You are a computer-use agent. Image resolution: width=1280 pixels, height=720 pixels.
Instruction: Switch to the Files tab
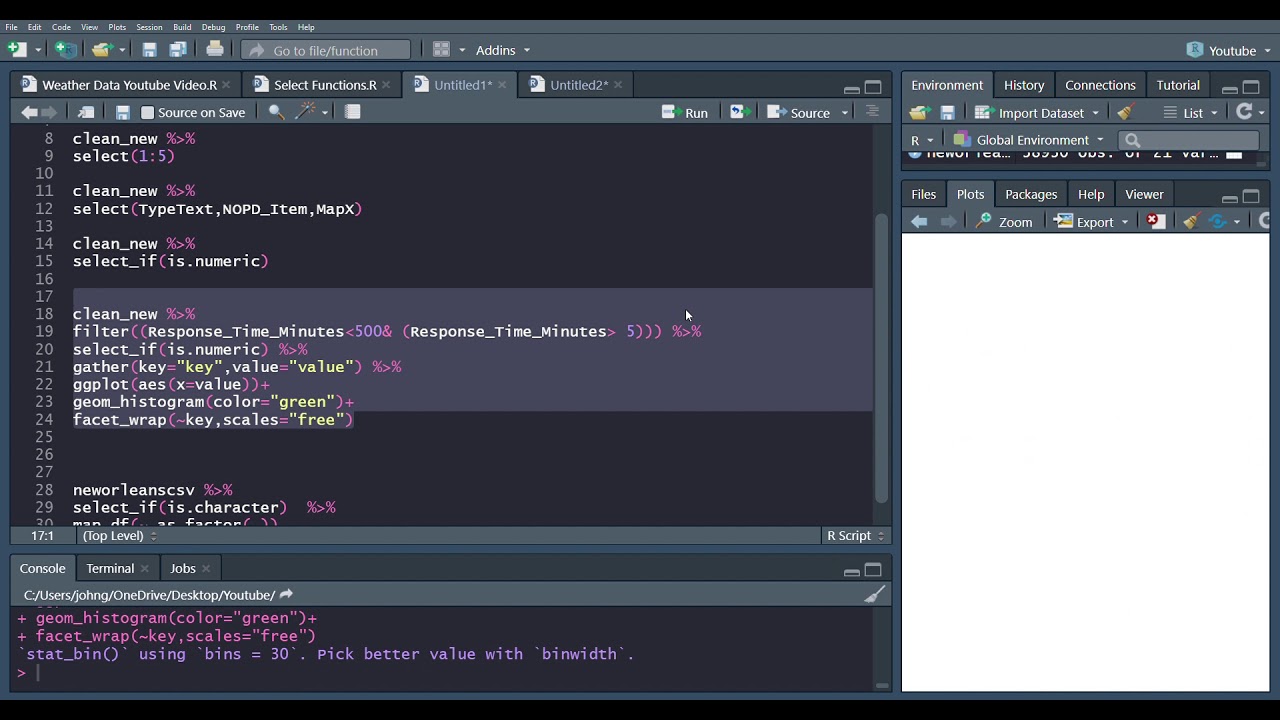[x=924, y=195]
